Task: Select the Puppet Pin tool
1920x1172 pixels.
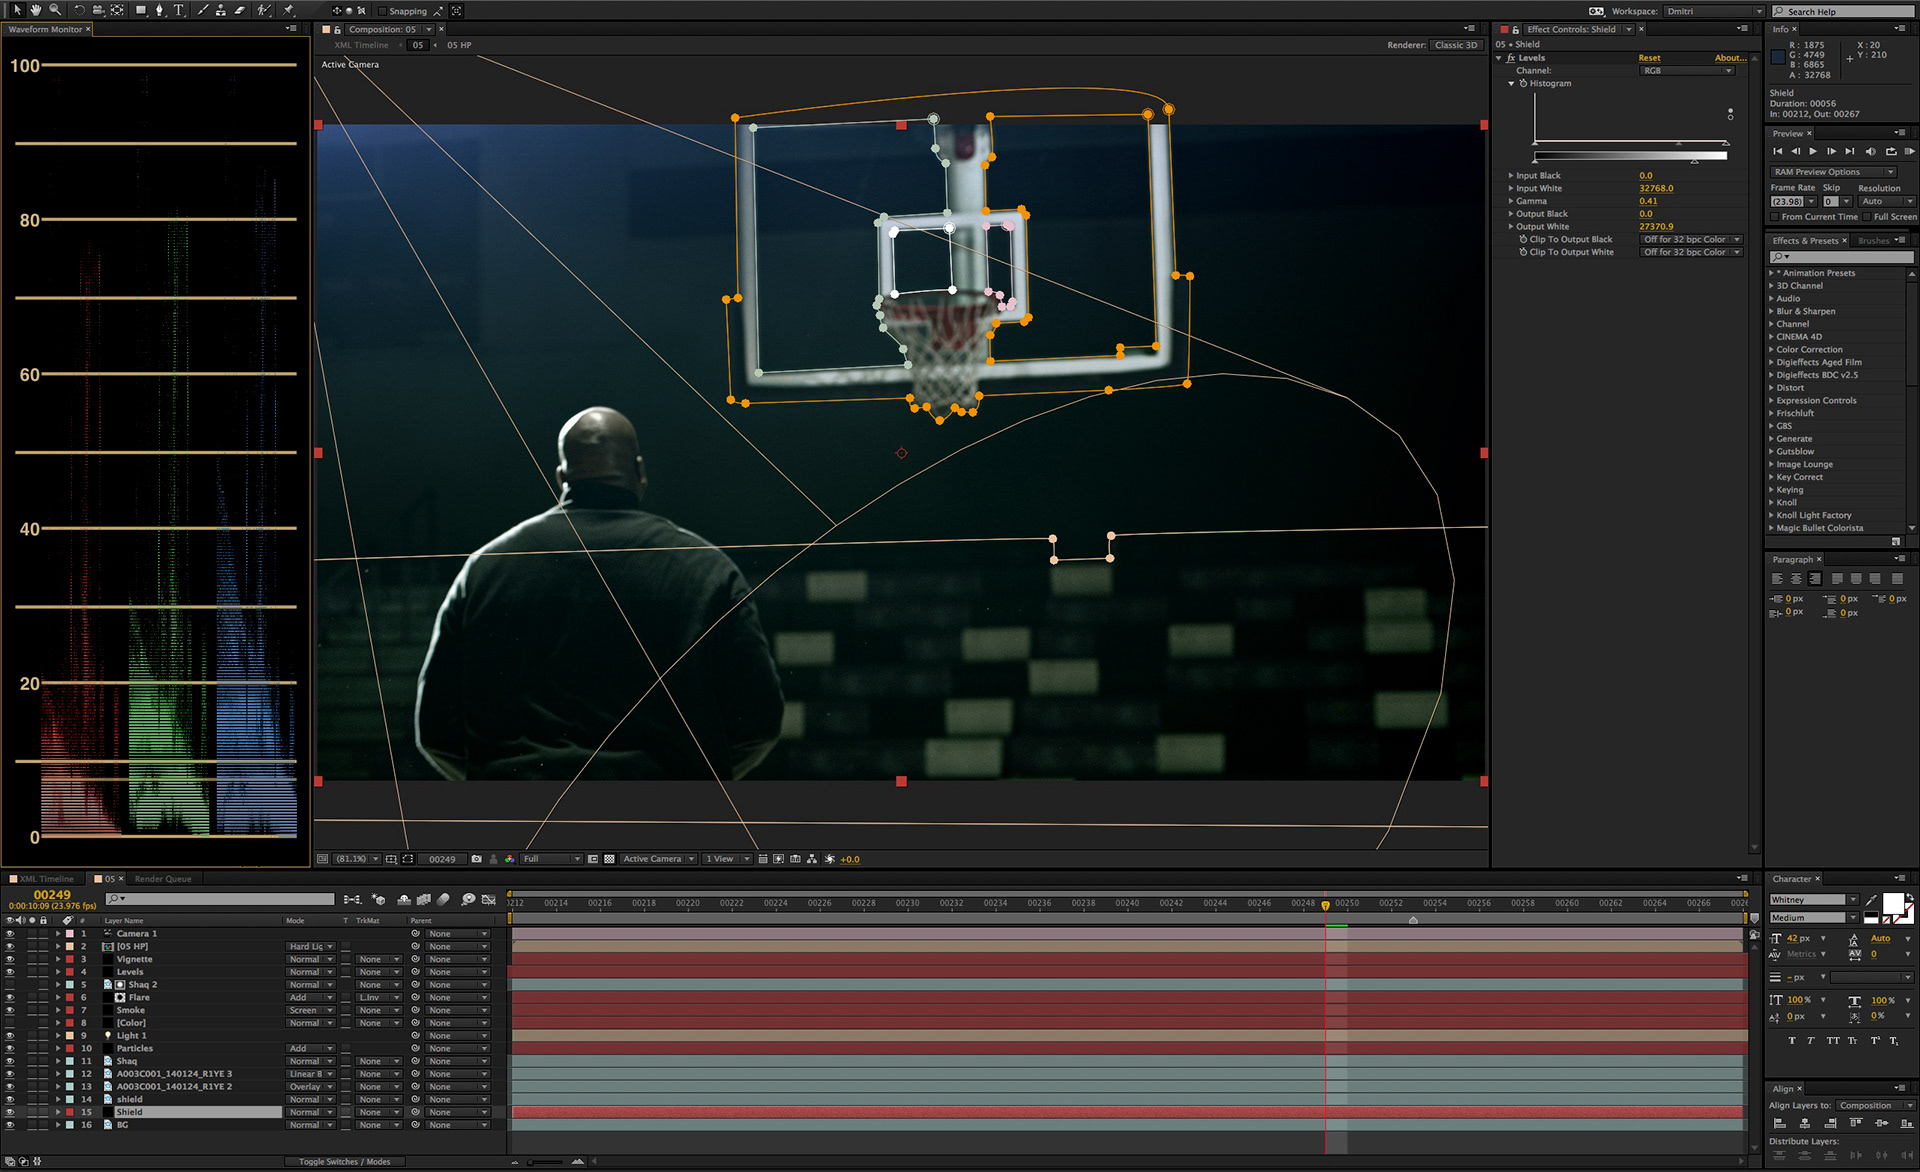Action: point(288,10)
